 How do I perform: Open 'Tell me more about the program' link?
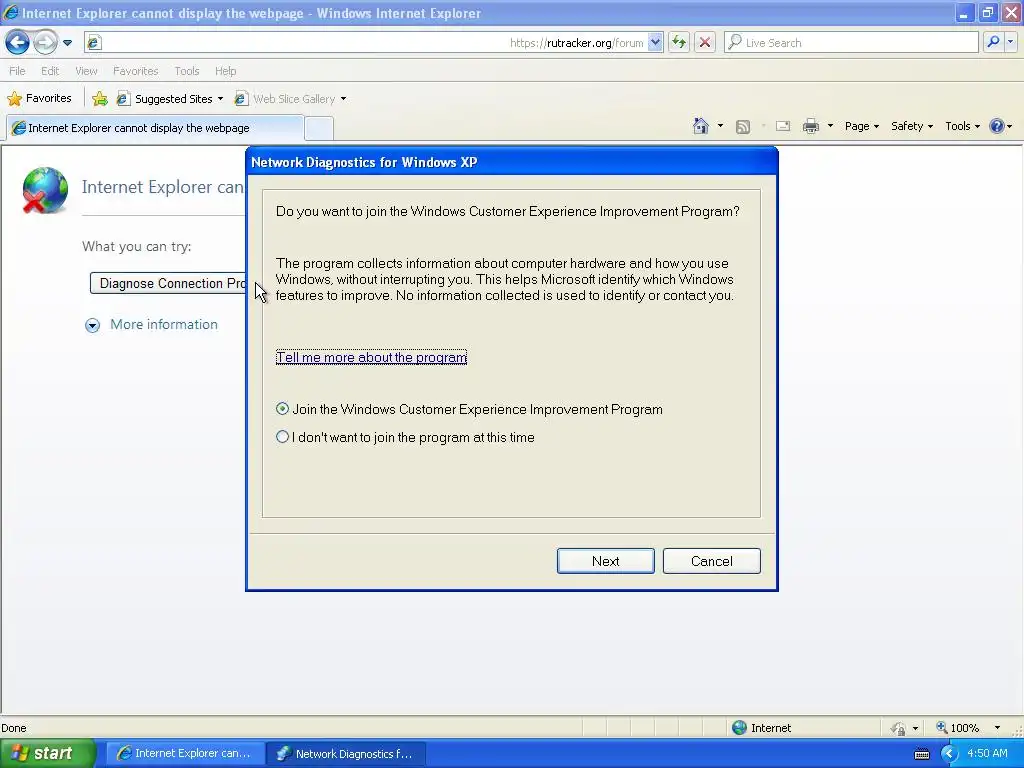pos(371,357)
